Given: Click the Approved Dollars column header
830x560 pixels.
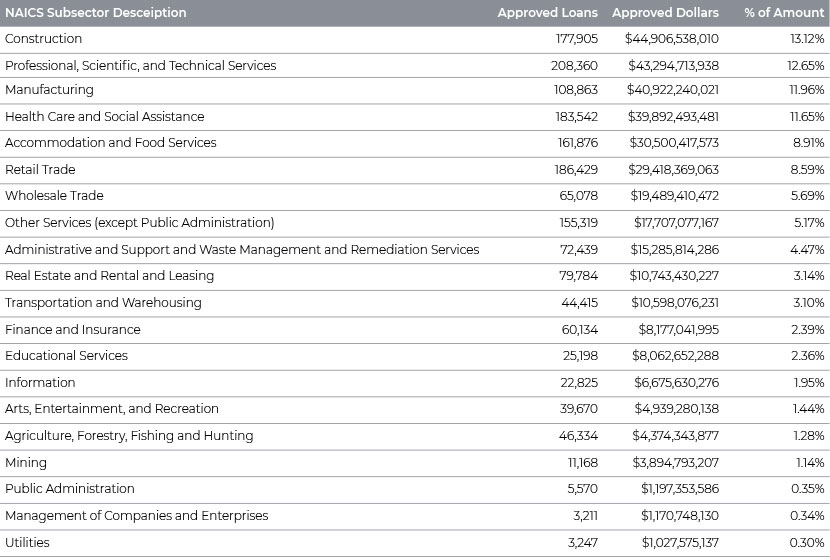Looking at the screenshot, I should click(x=665, y=13).
